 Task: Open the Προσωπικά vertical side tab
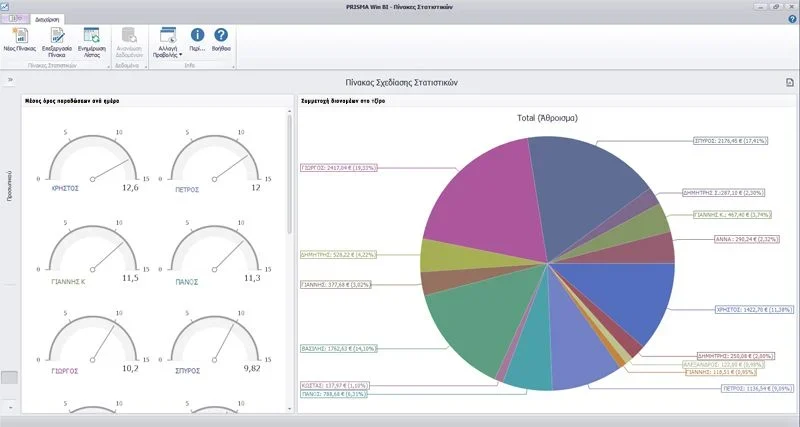coord(10,186)
